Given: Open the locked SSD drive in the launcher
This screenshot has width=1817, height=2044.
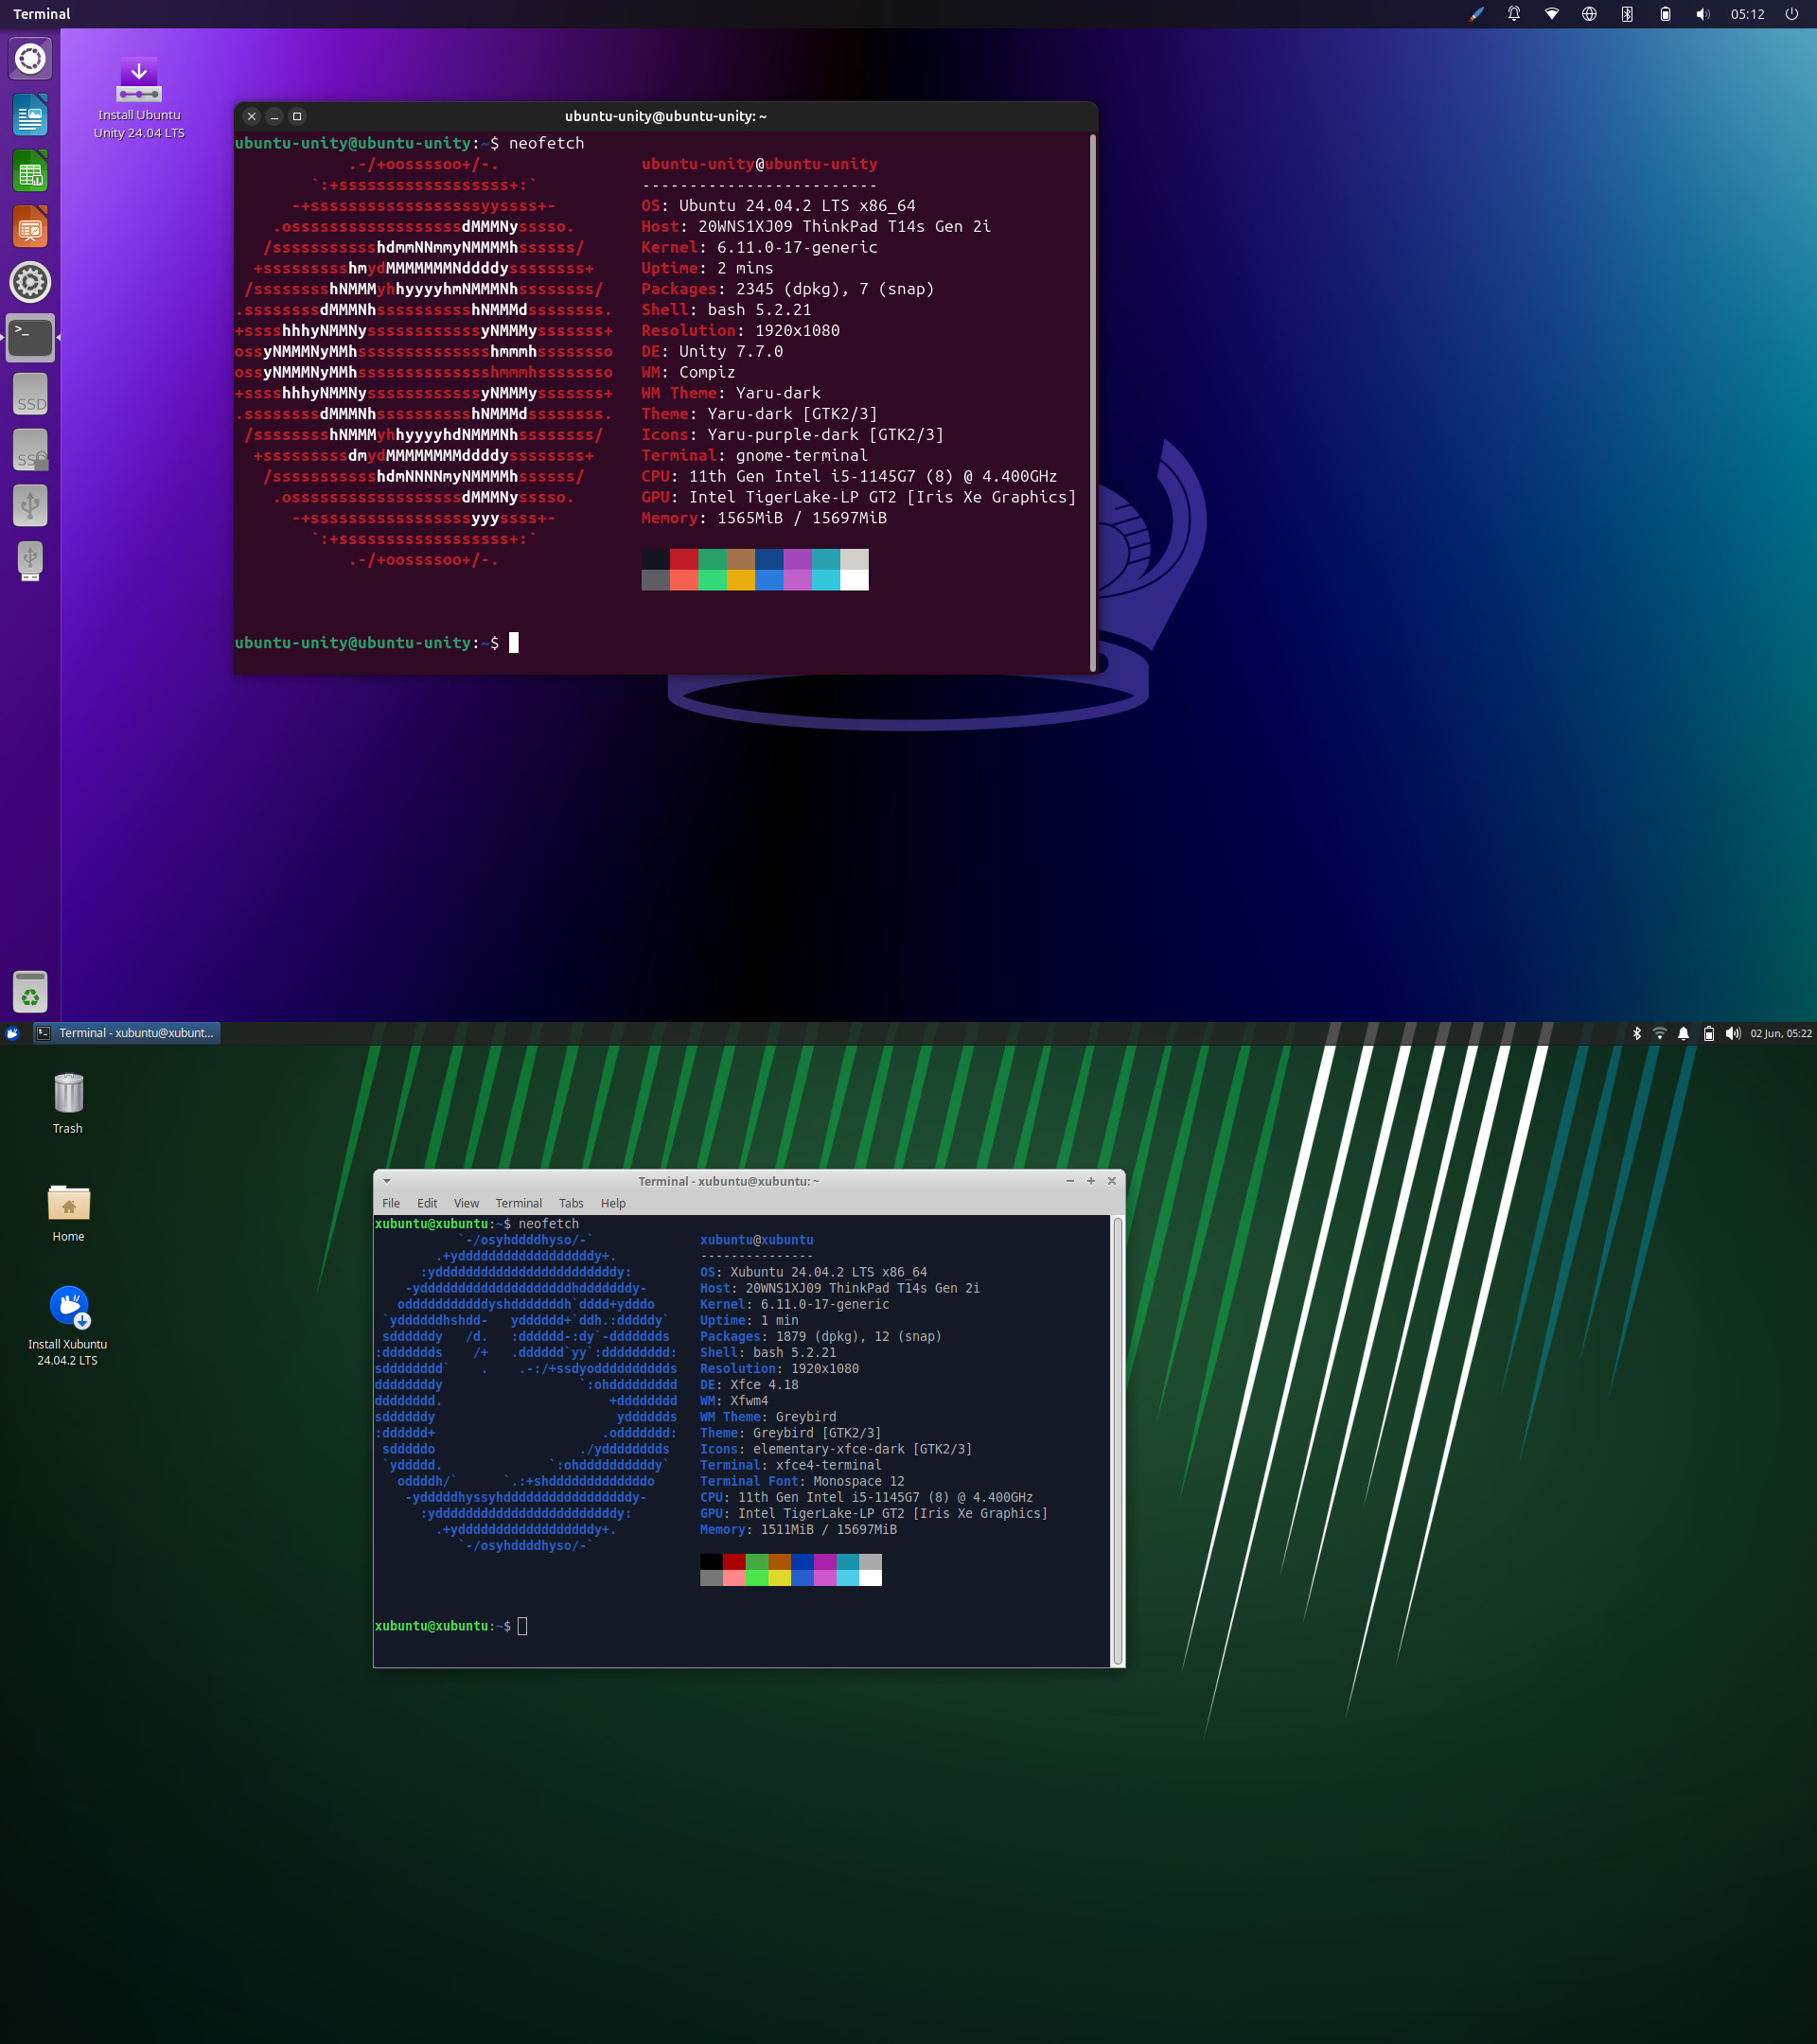Looking at the screenshot, I should 30,450.
